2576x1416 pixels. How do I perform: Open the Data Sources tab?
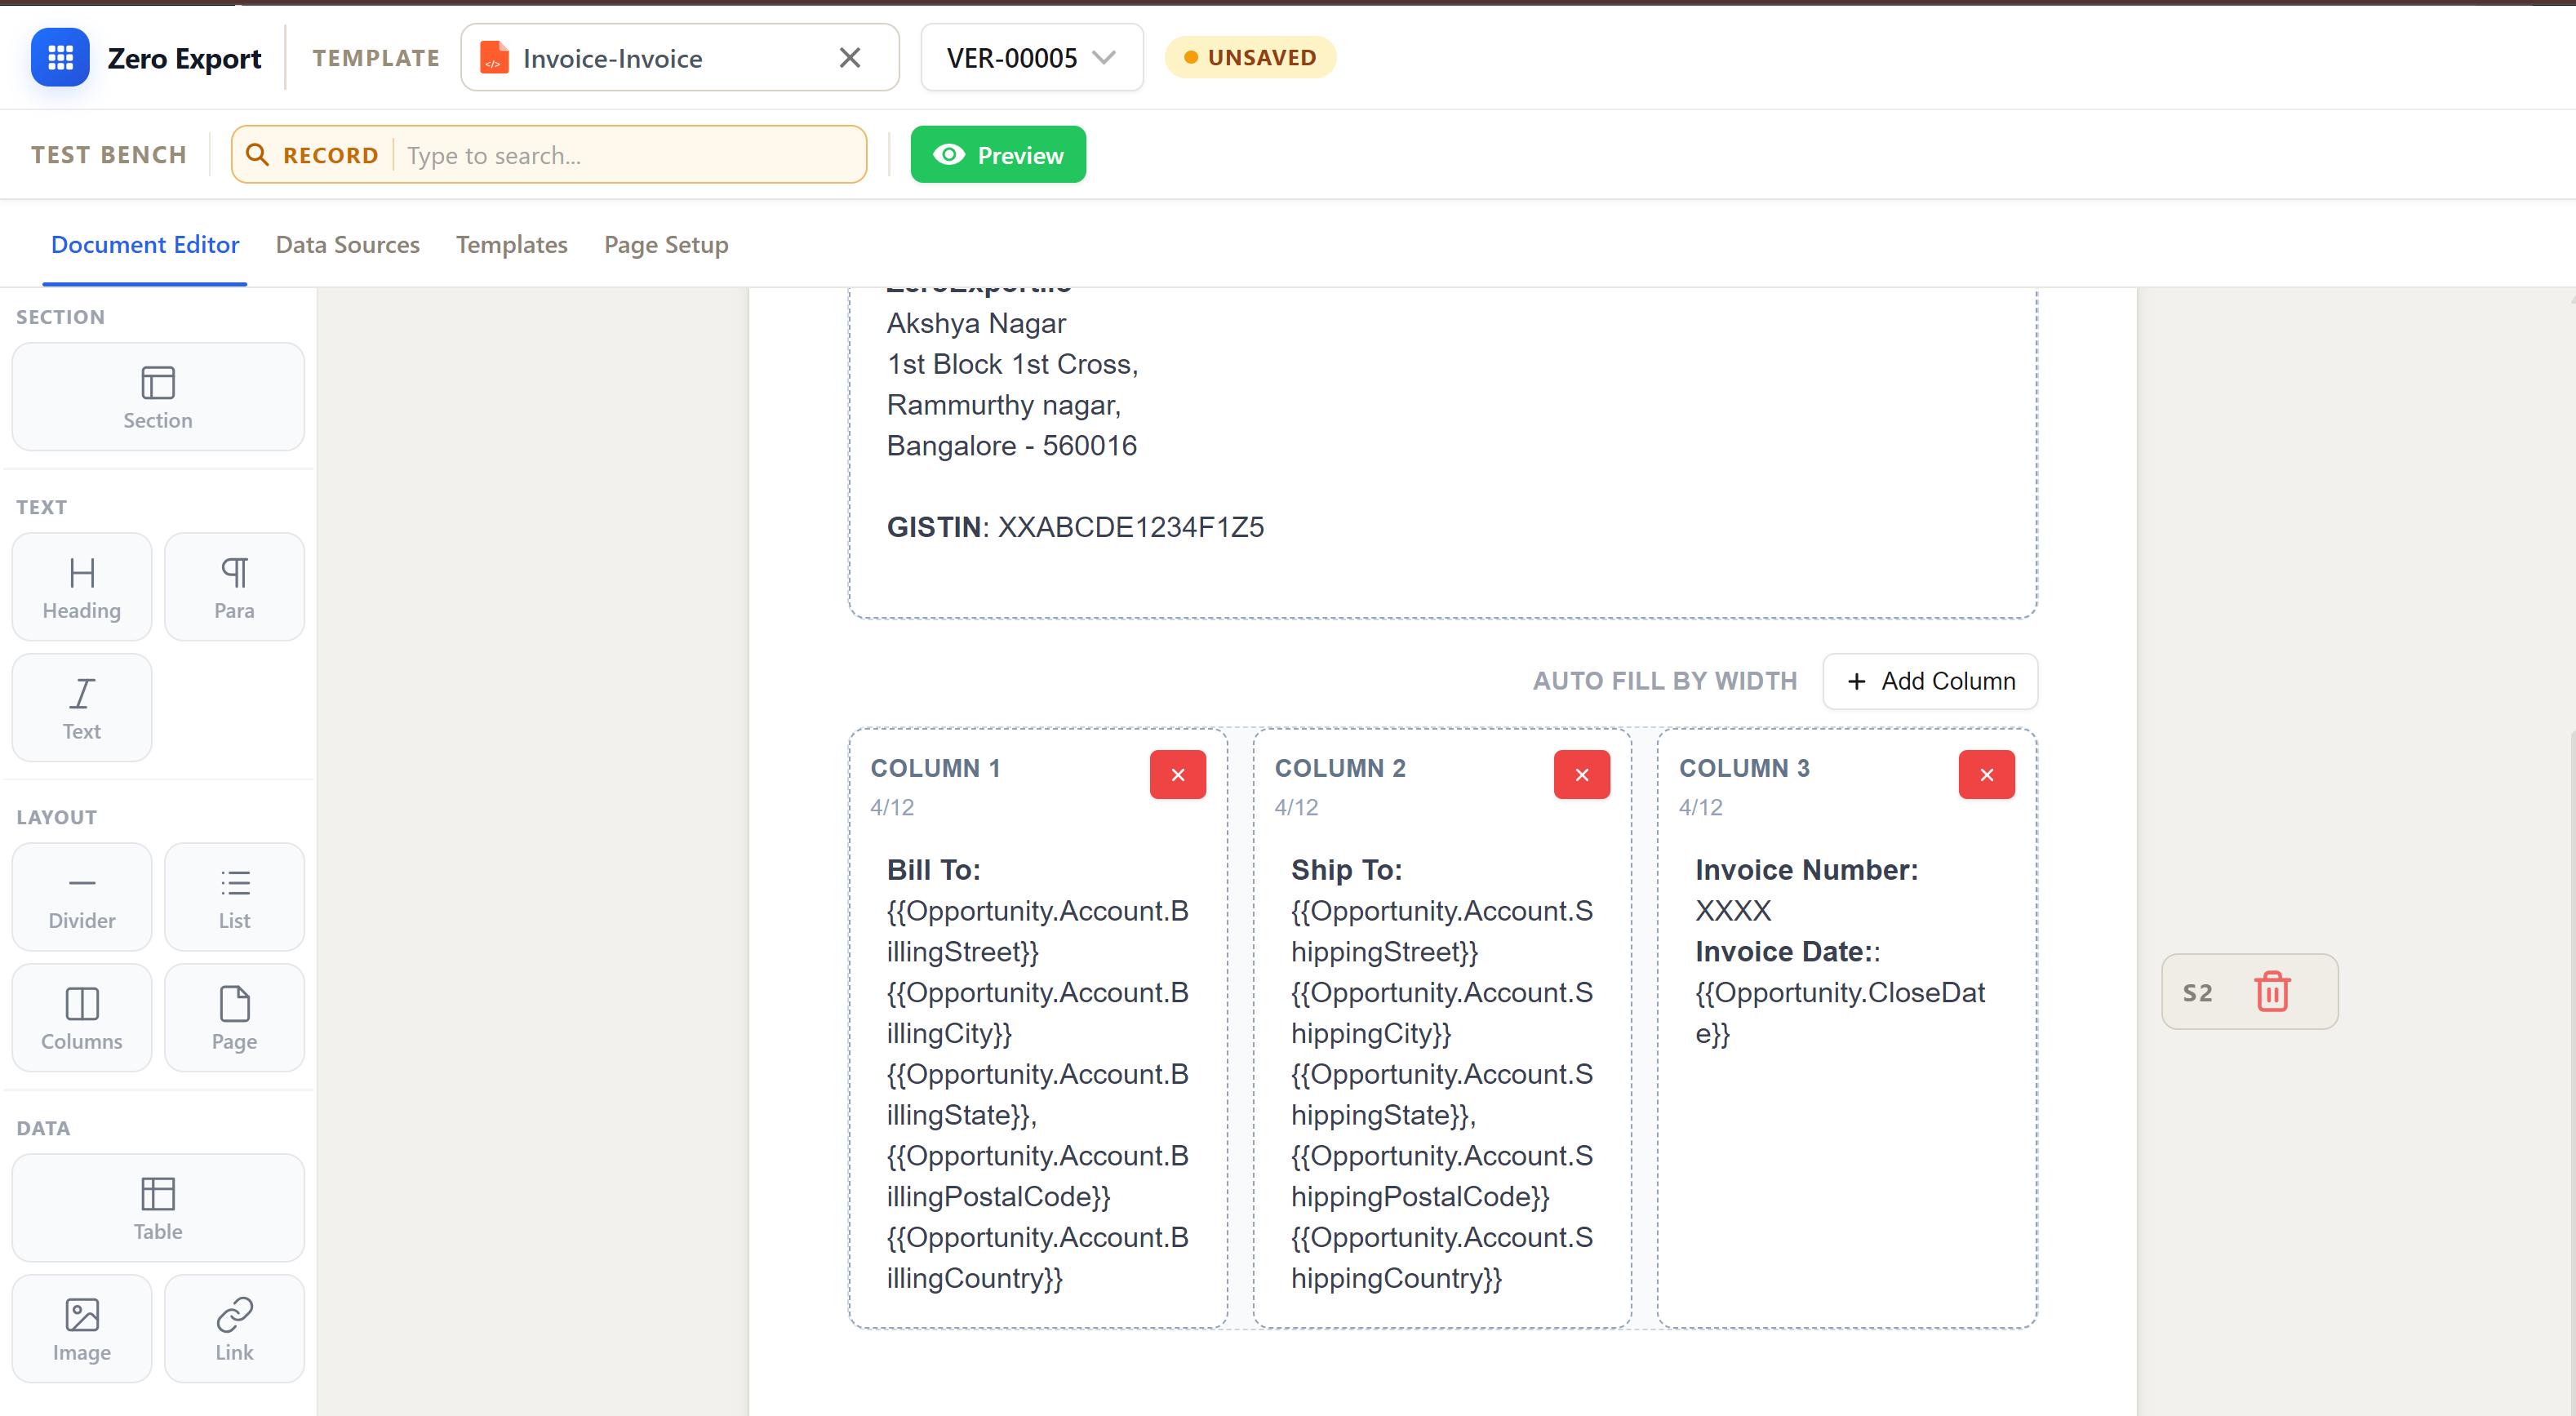(x=347, y=245)
